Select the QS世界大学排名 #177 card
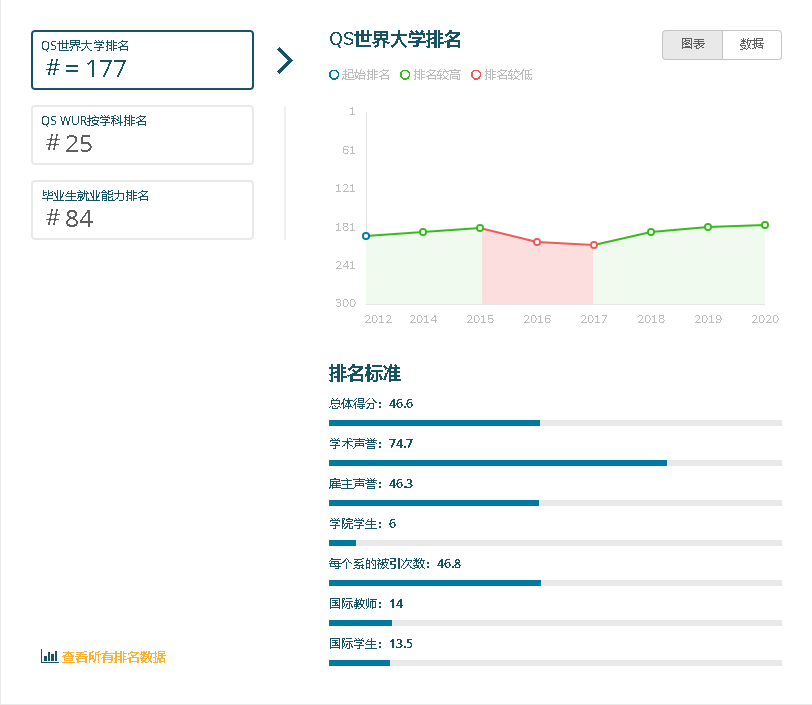This screenshot has height=705, width=812. 142,60
